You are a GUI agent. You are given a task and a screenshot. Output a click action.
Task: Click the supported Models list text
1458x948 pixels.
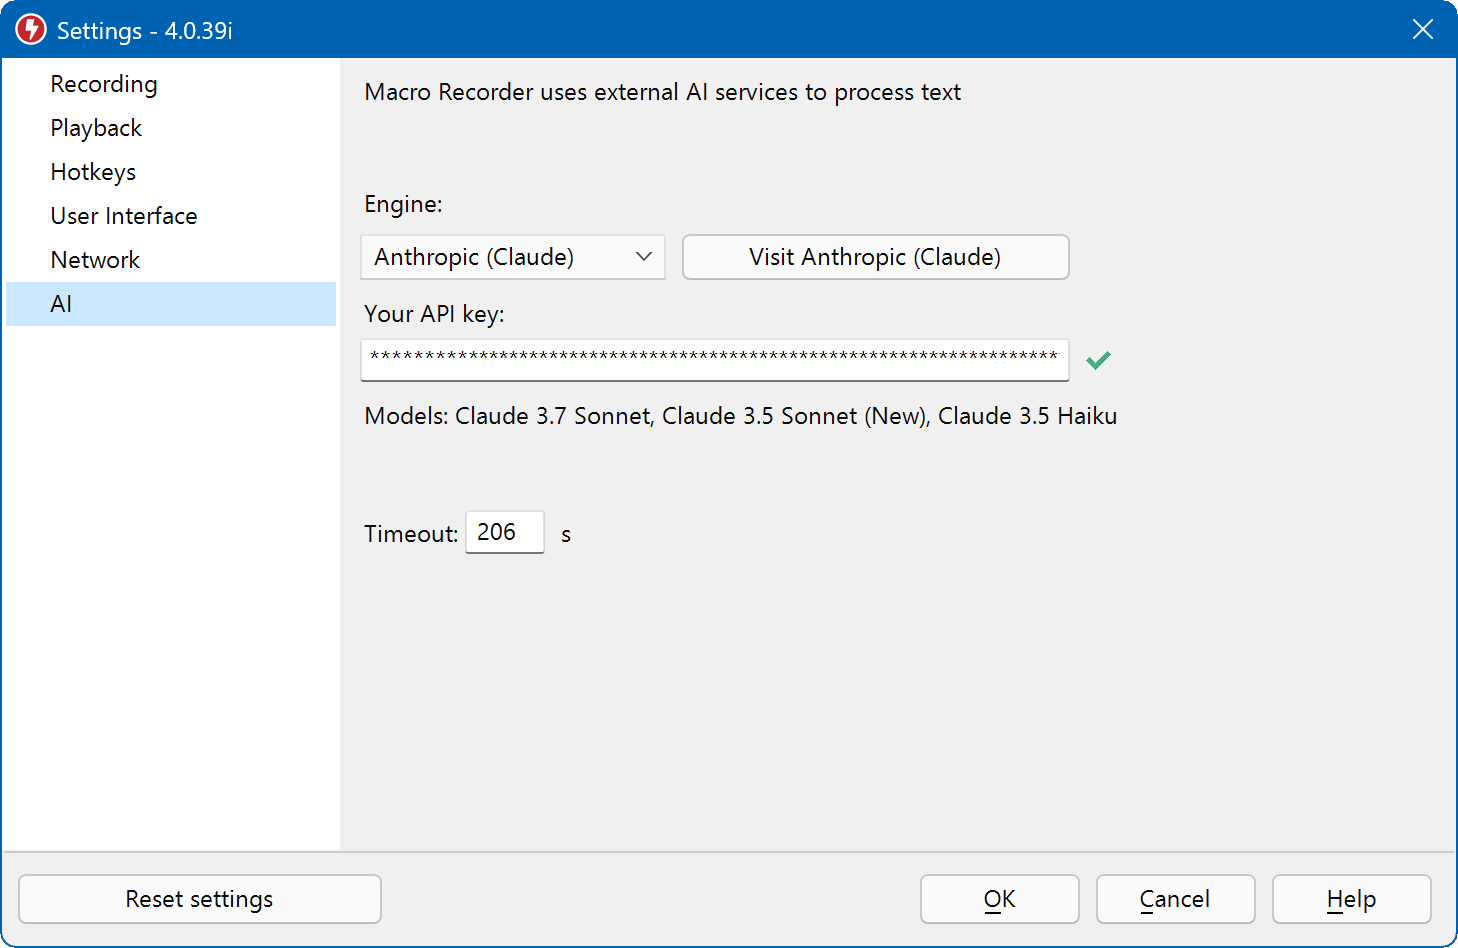tap(740, 416)
